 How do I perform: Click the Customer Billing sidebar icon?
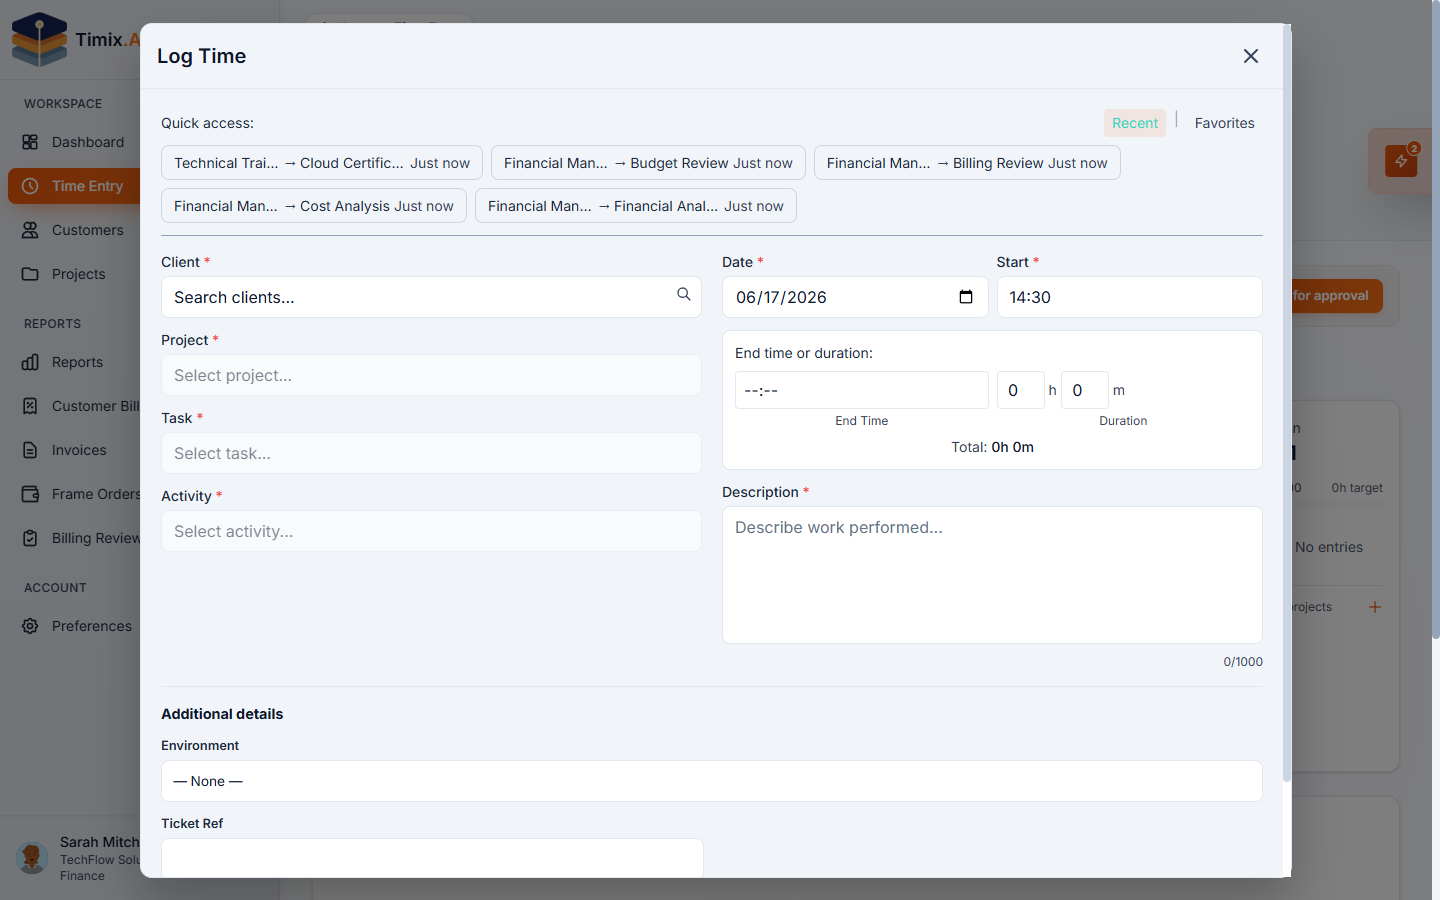30,406
